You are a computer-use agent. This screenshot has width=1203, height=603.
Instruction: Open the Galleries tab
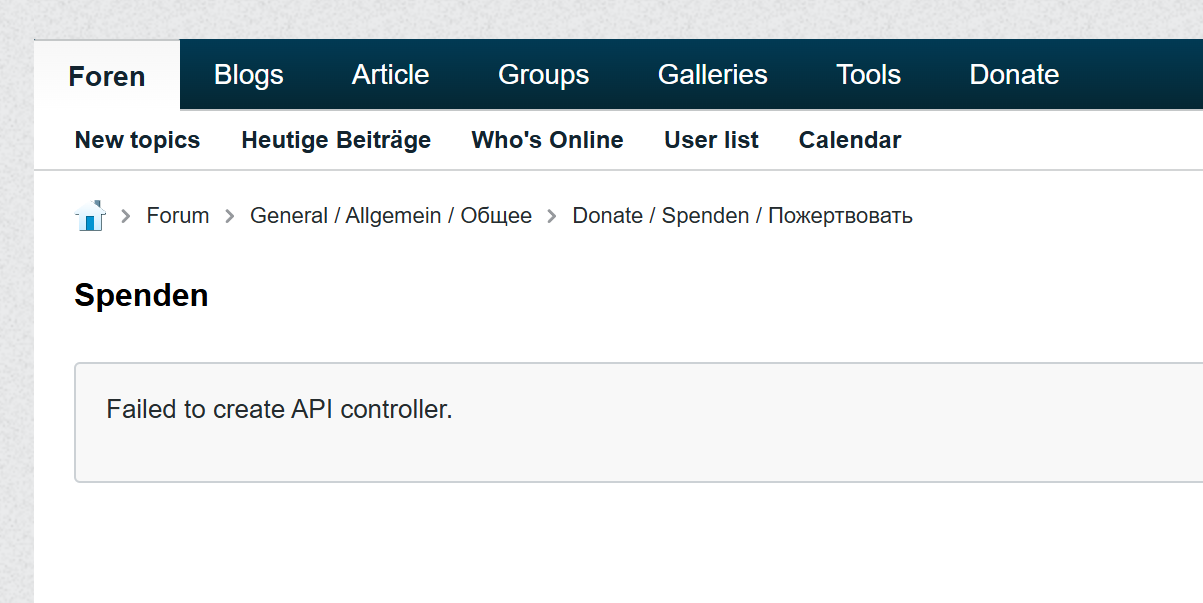(713, 75)
